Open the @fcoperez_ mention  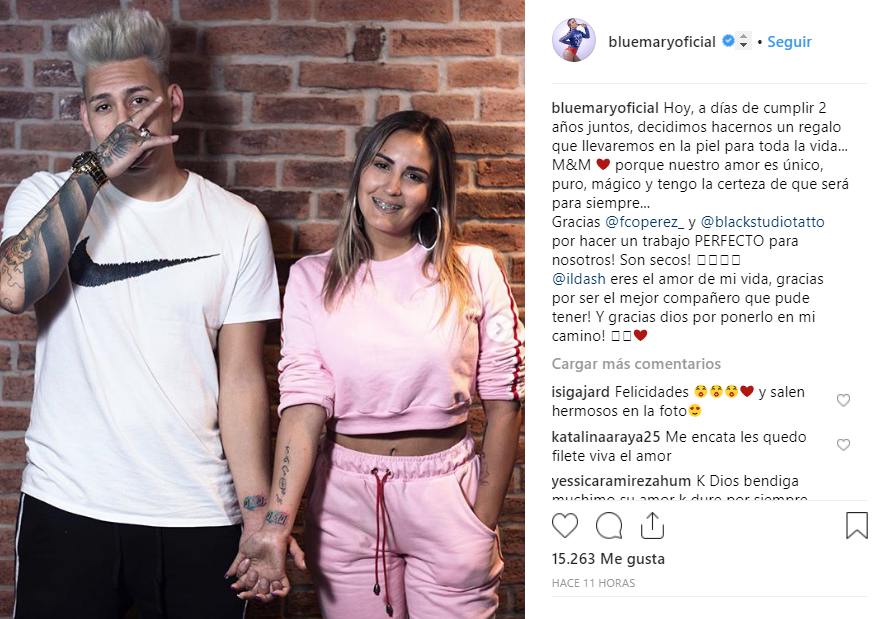tap(645, 222)
